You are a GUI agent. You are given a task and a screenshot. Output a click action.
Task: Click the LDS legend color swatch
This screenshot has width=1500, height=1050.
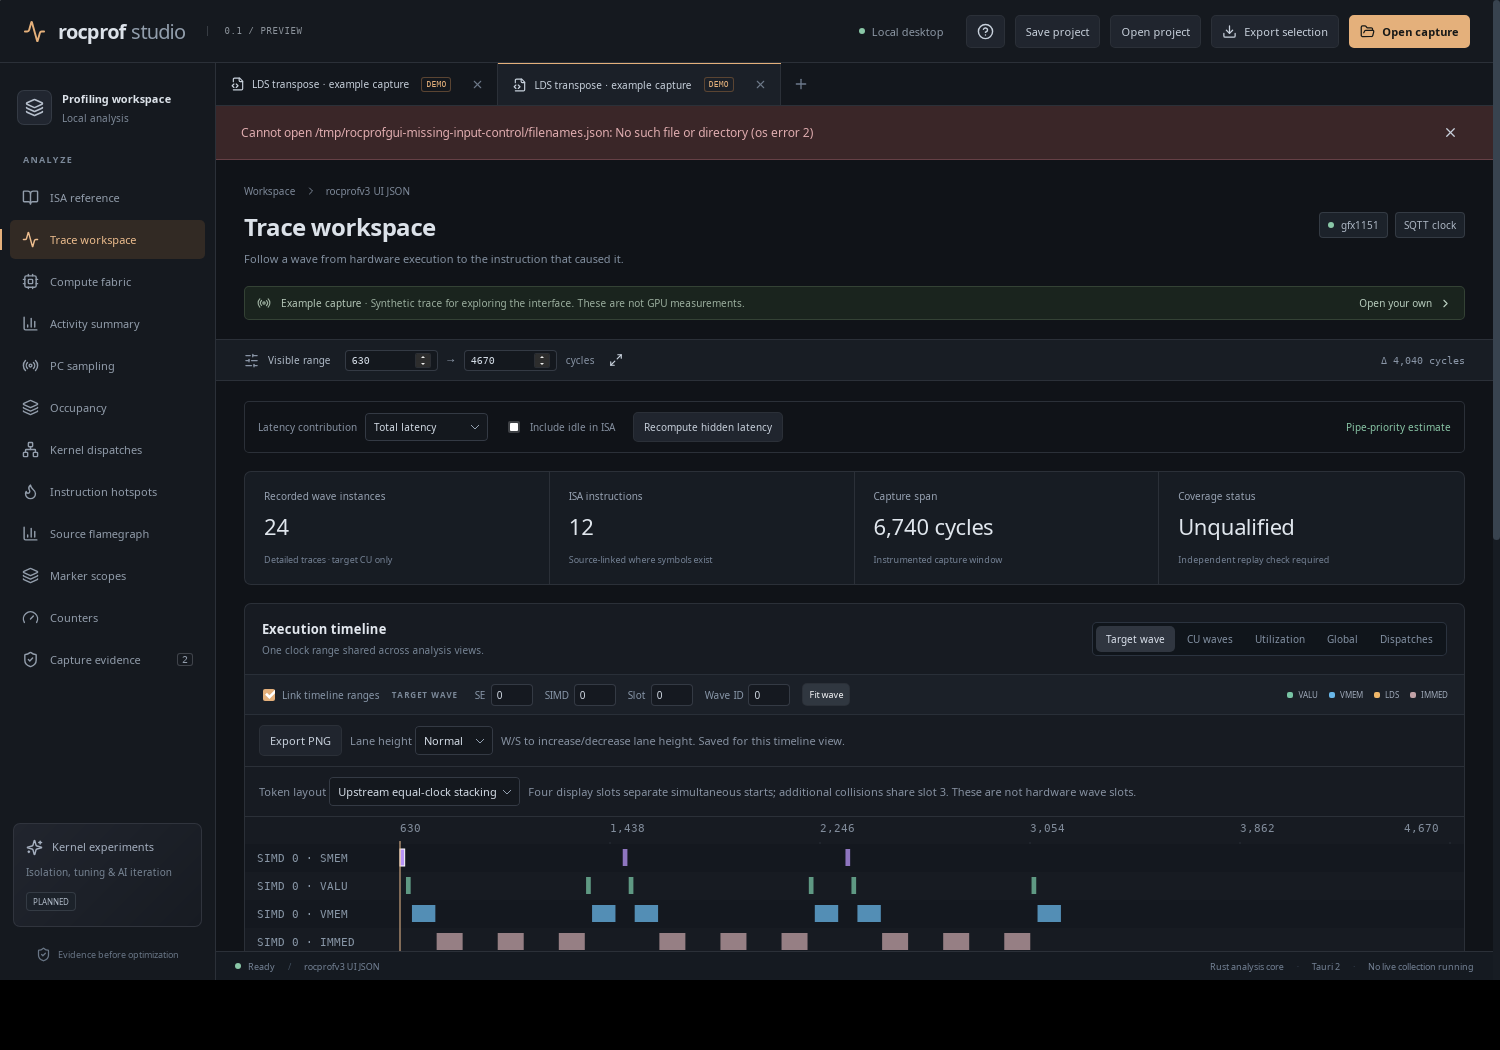(x=1377, y=695)
